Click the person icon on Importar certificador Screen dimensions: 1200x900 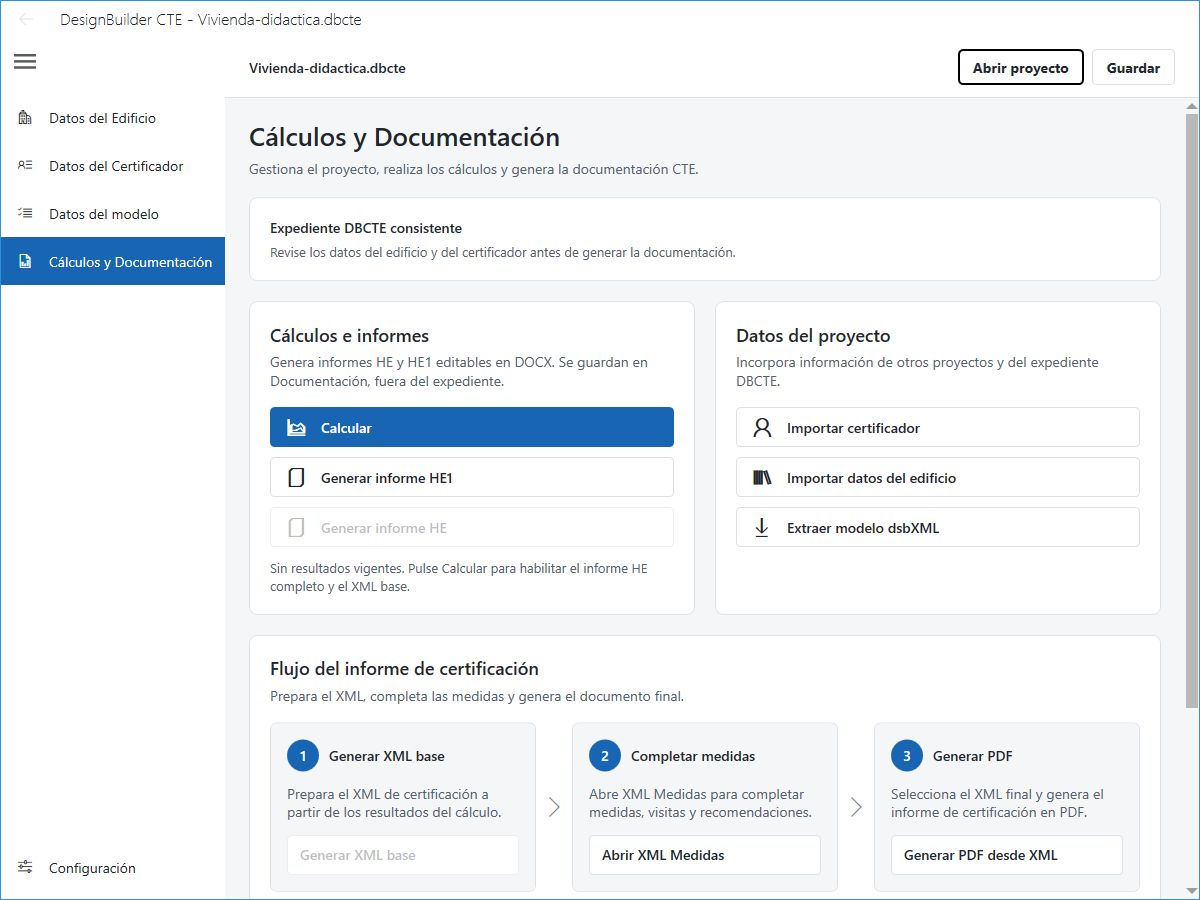coord(762,428)
